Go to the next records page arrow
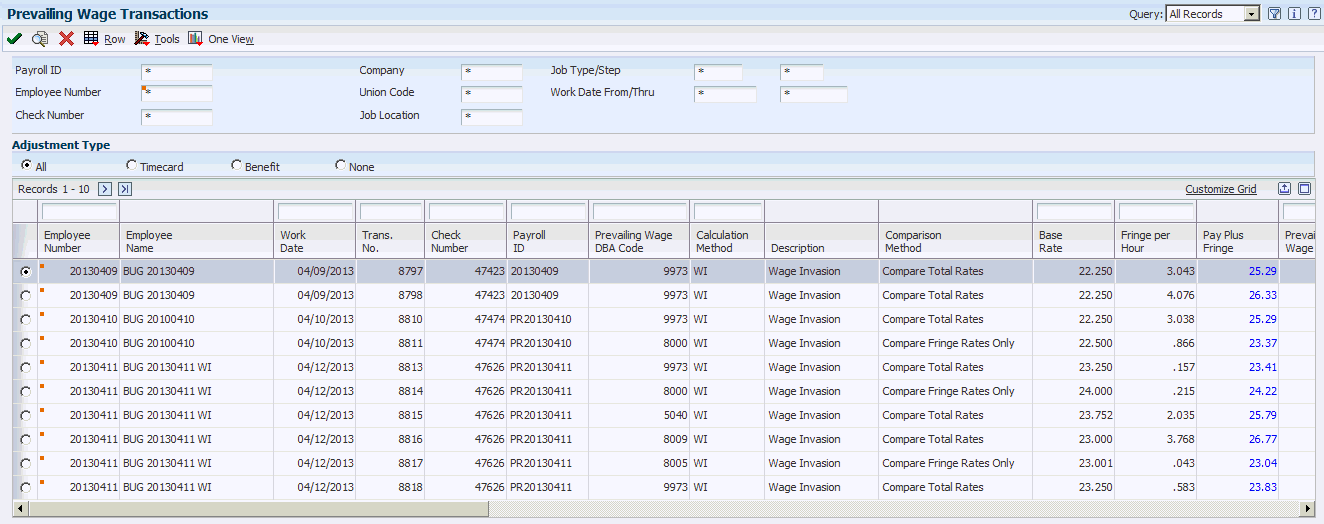The image size is (1324, 524). 105,189
